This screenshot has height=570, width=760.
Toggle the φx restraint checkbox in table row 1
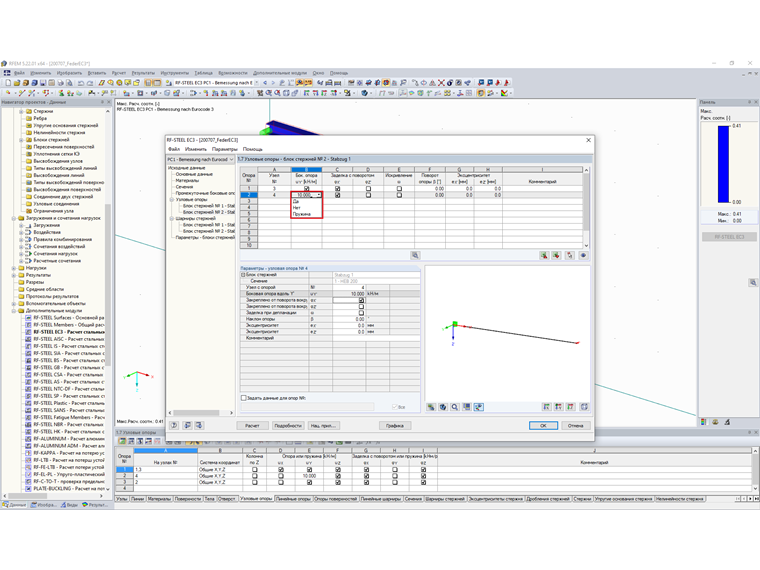point(337,189)
